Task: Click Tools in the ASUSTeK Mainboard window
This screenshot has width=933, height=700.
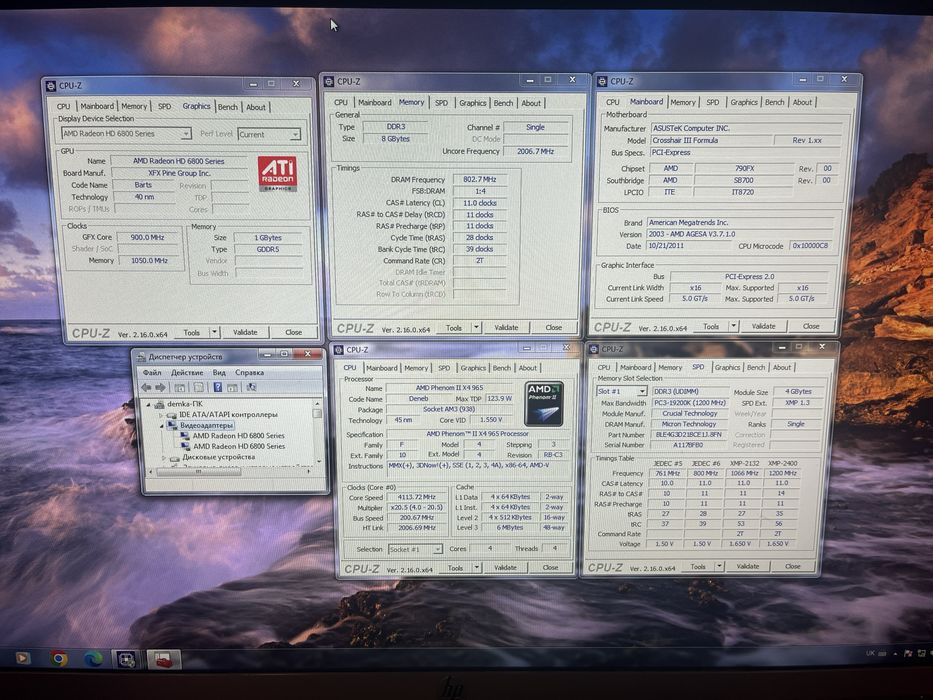Action: [712, 326]
